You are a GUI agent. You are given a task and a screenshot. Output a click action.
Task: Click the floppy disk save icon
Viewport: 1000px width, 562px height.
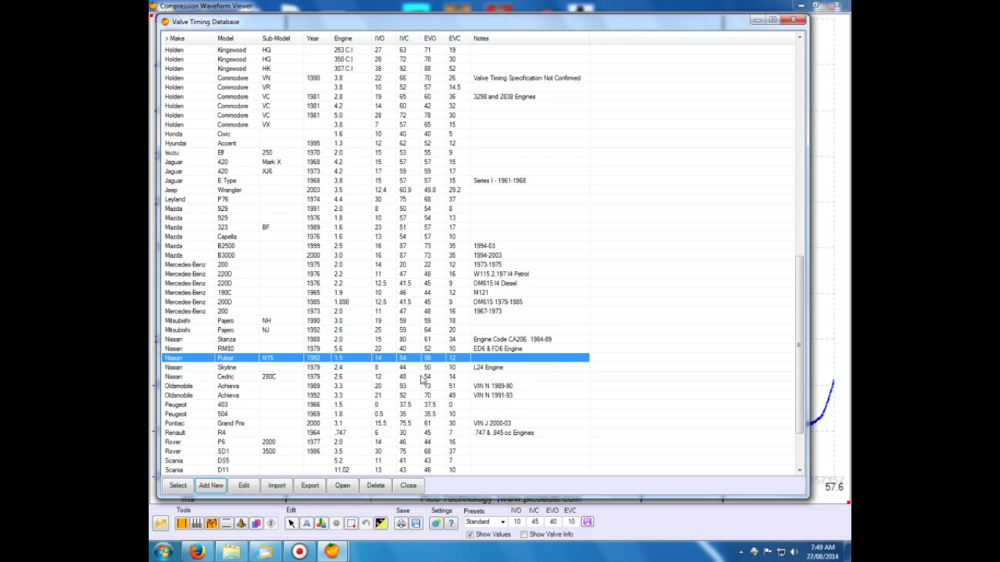[416, 523]
